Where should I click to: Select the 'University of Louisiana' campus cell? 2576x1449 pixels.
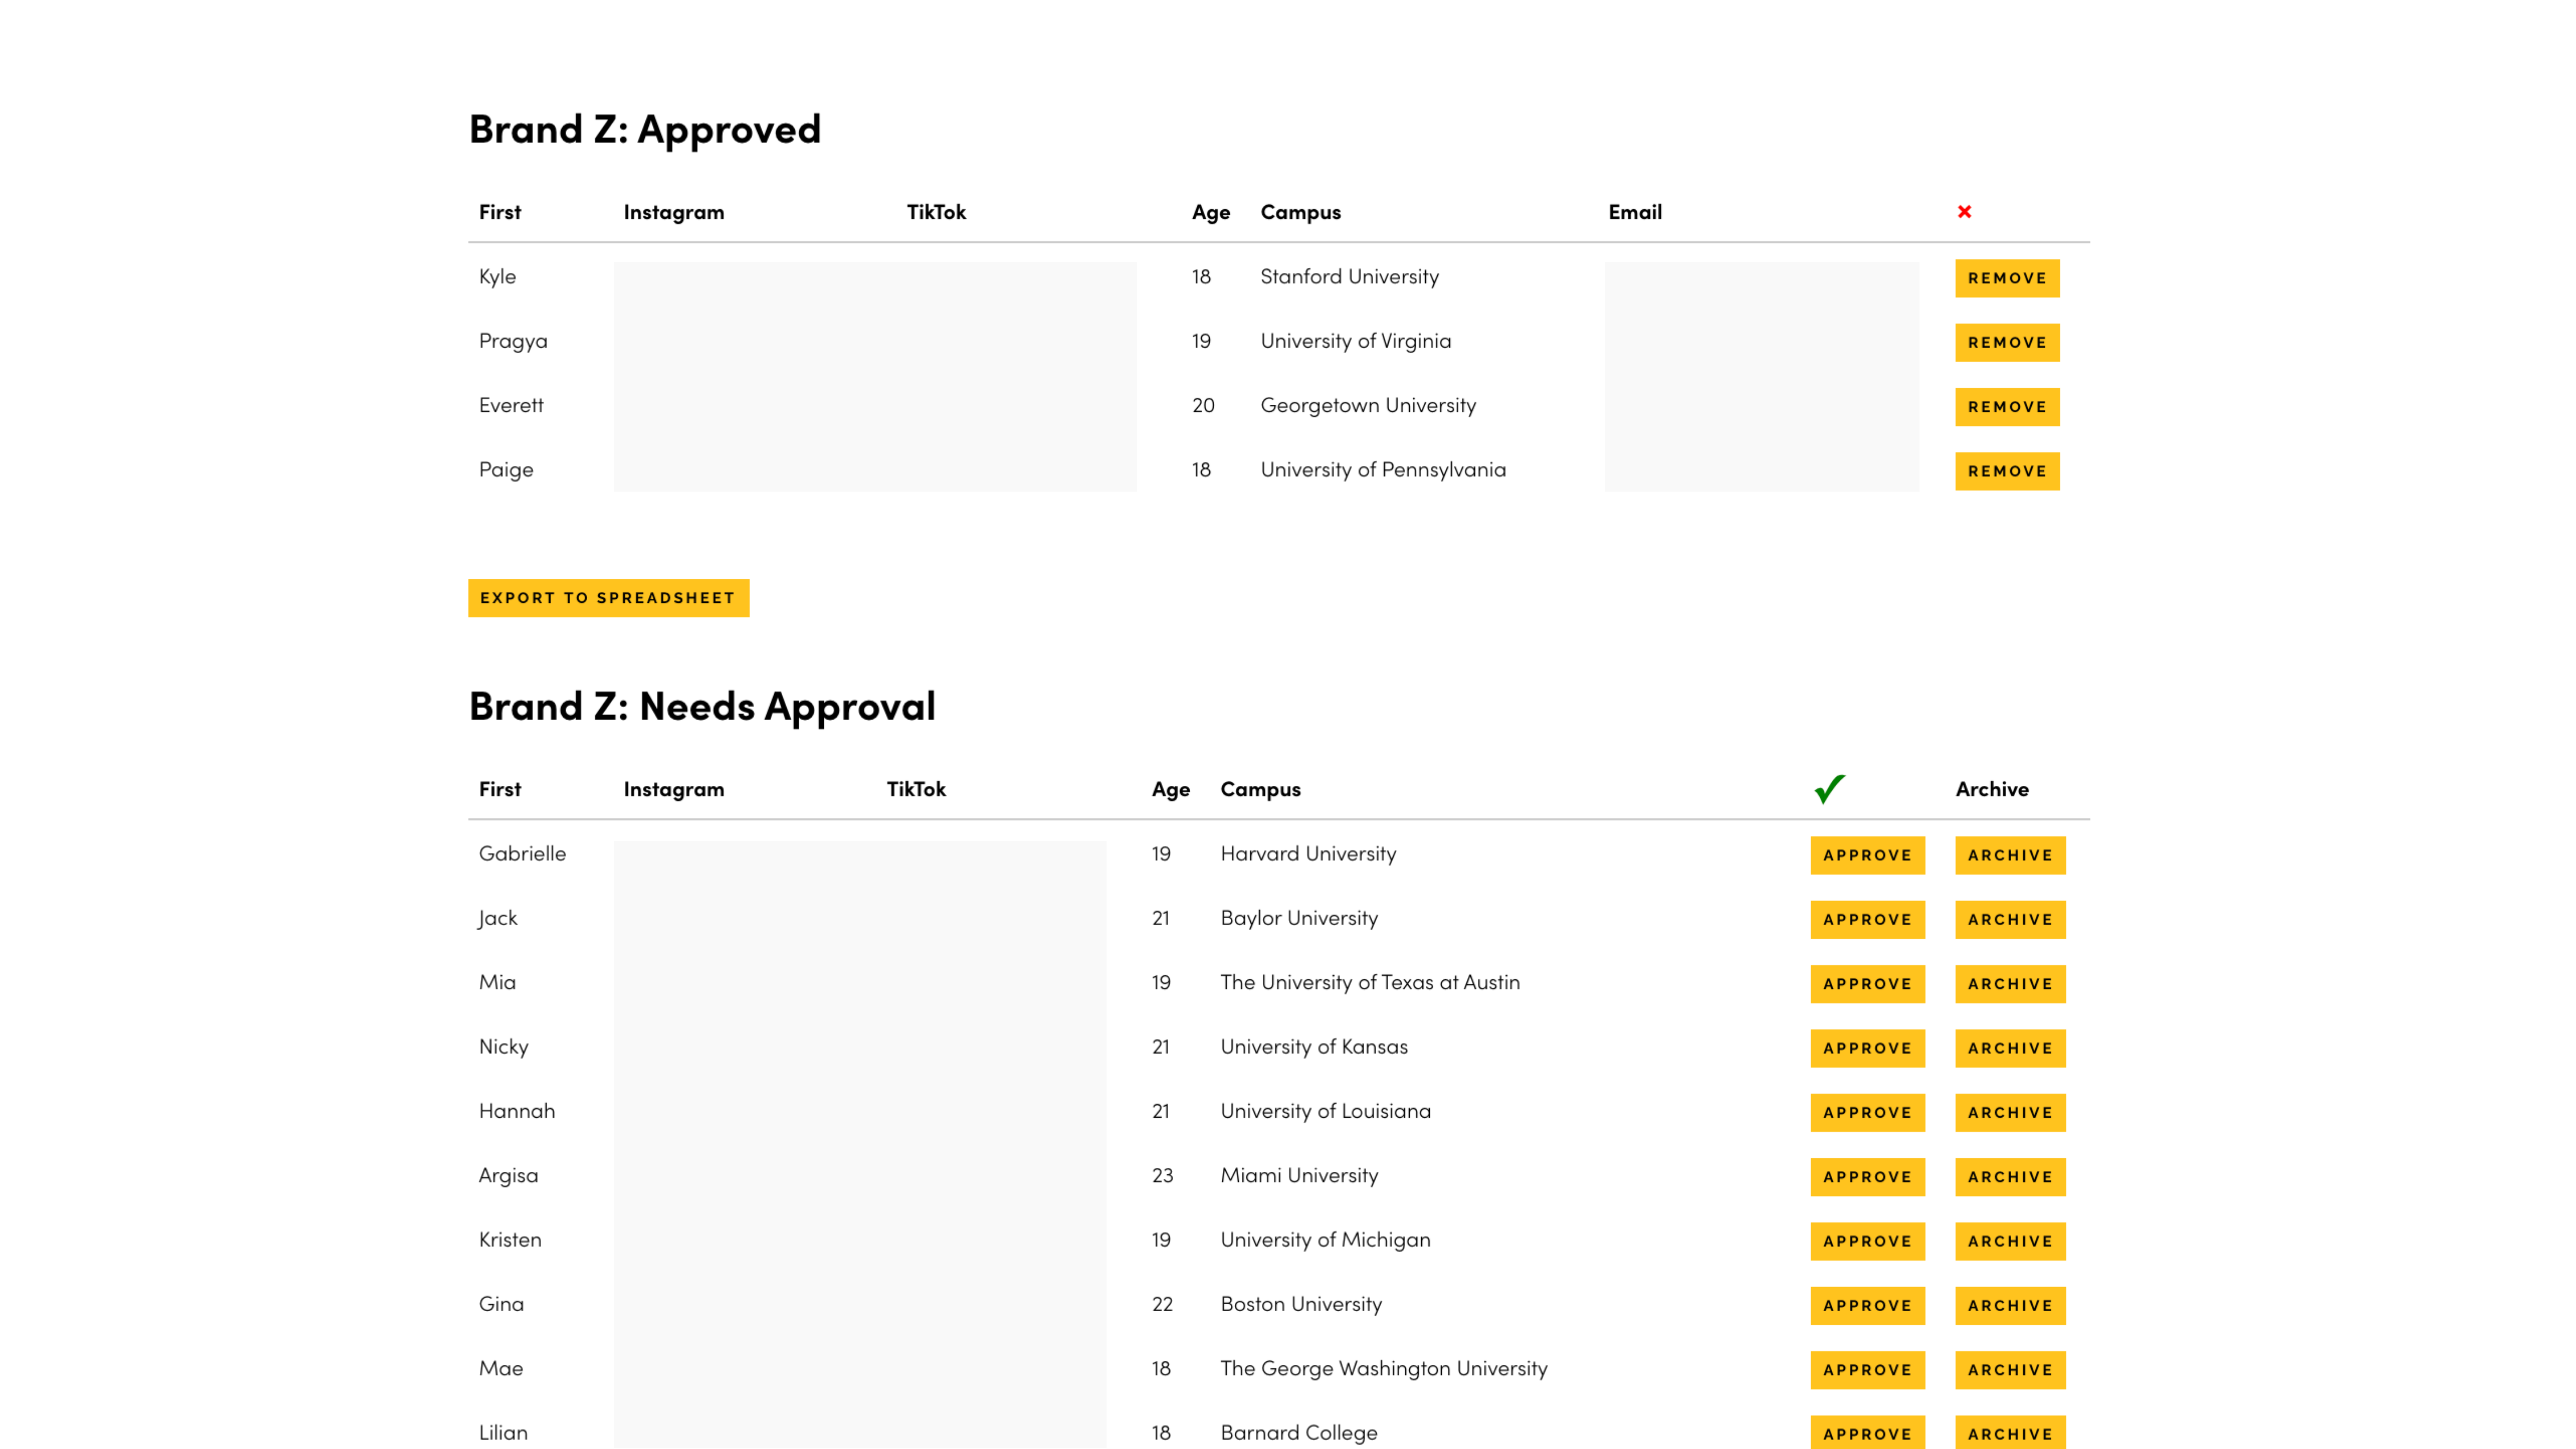pyautogui.click(x=1325, y=1111)
